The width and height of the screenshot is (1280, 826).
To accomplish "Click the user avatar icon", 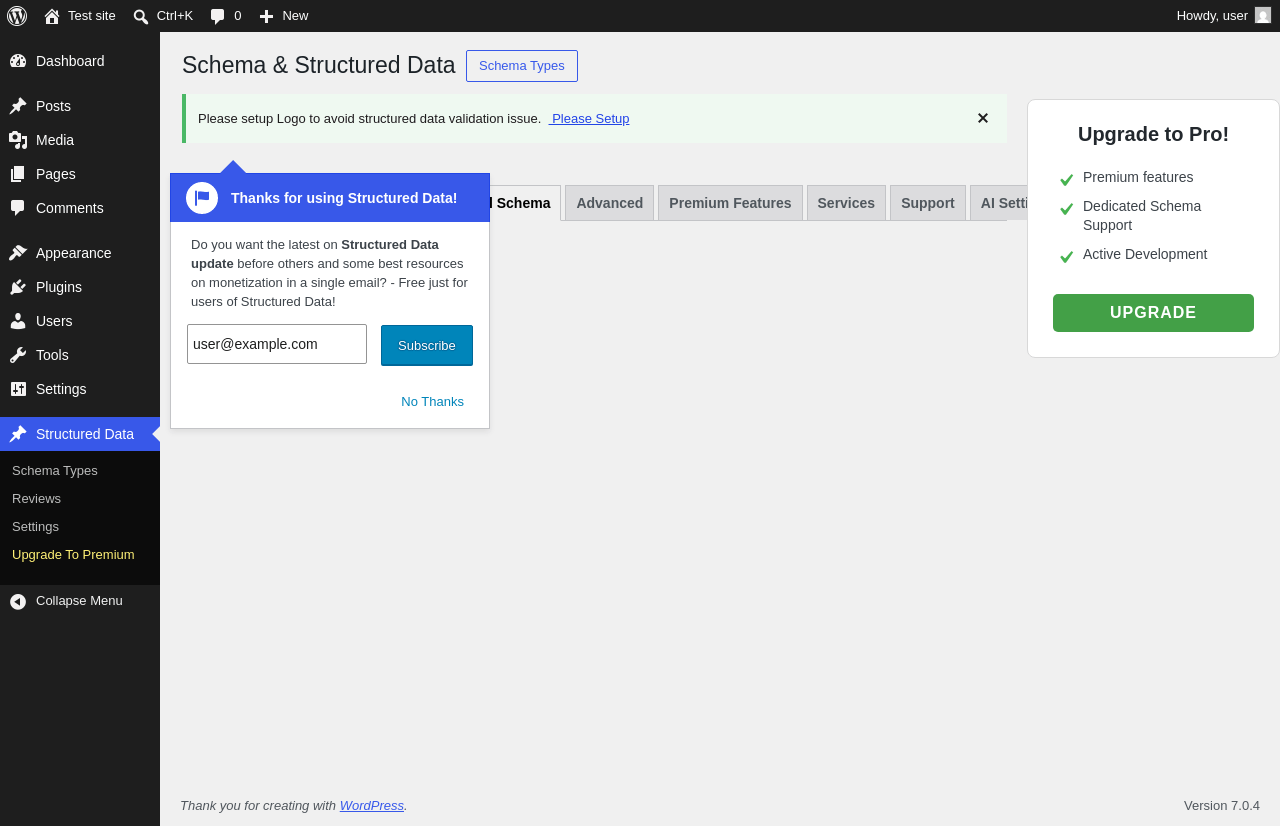I will pyautogui.click(x=1263, y=15).
